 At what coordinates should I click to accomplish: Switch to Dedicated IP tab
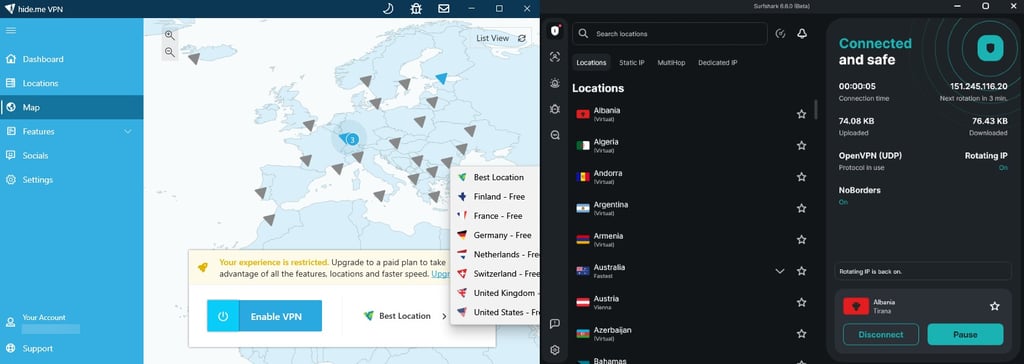[x=718, y=63]
